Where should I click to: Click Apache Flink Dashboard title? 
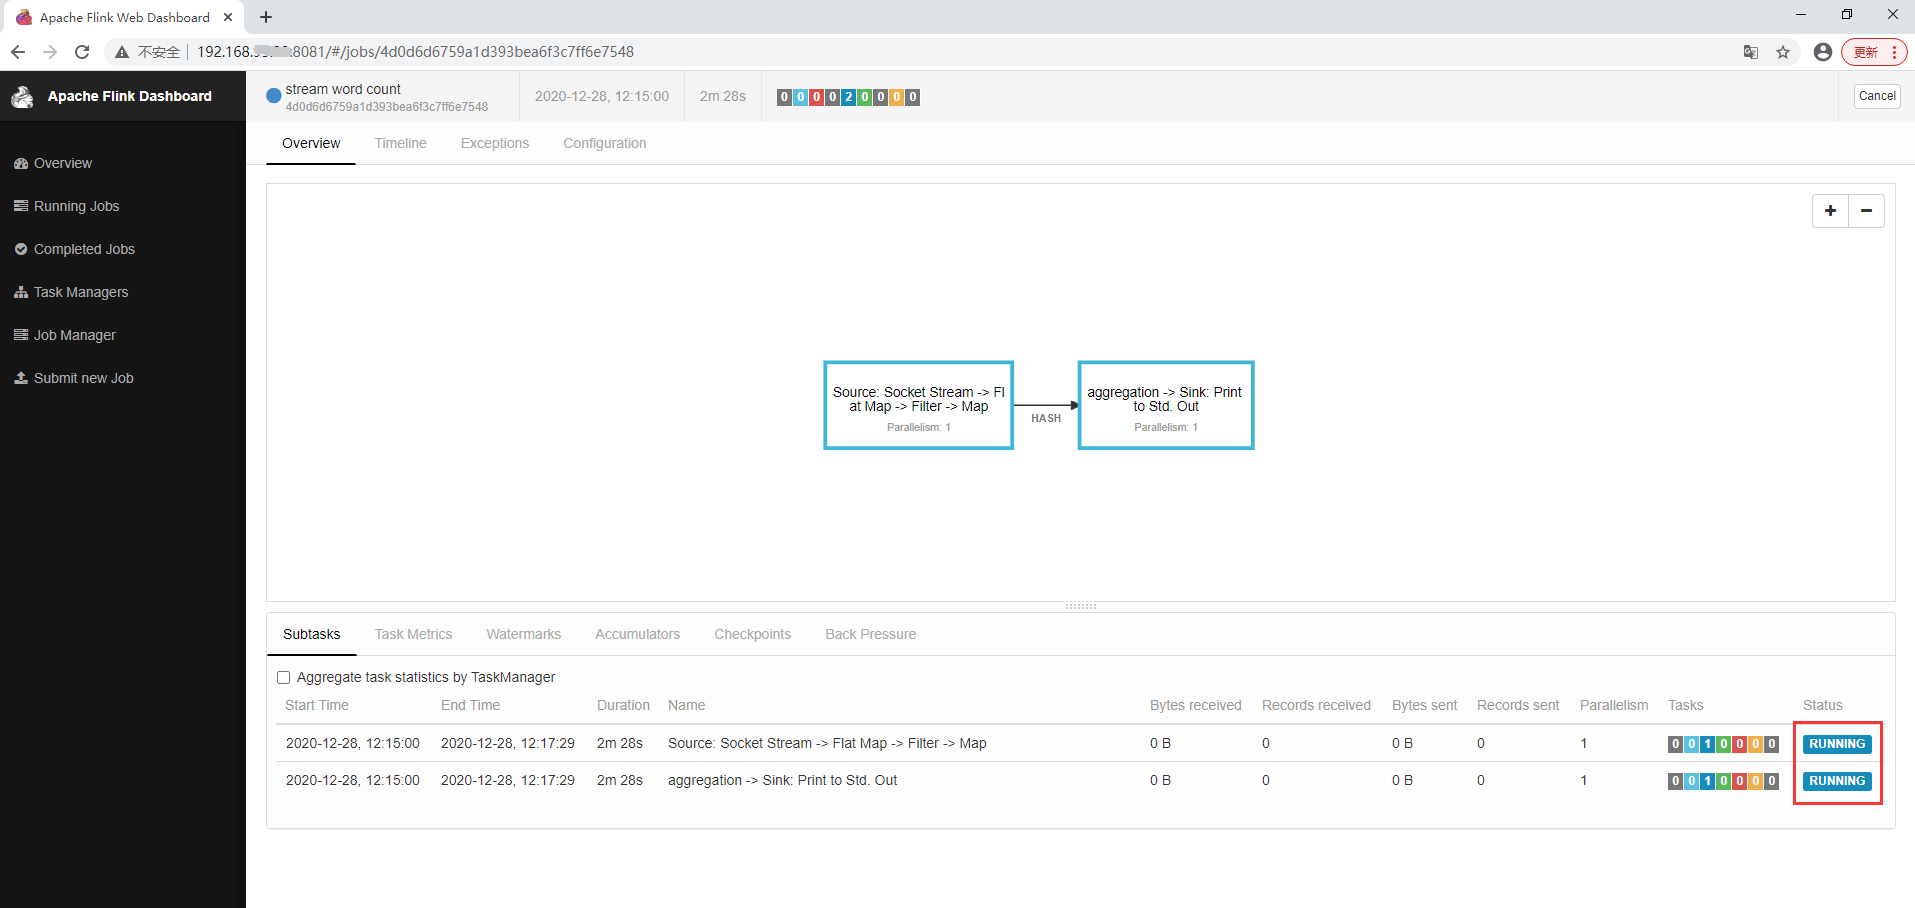pyautogui.click(x=130, y=96)
